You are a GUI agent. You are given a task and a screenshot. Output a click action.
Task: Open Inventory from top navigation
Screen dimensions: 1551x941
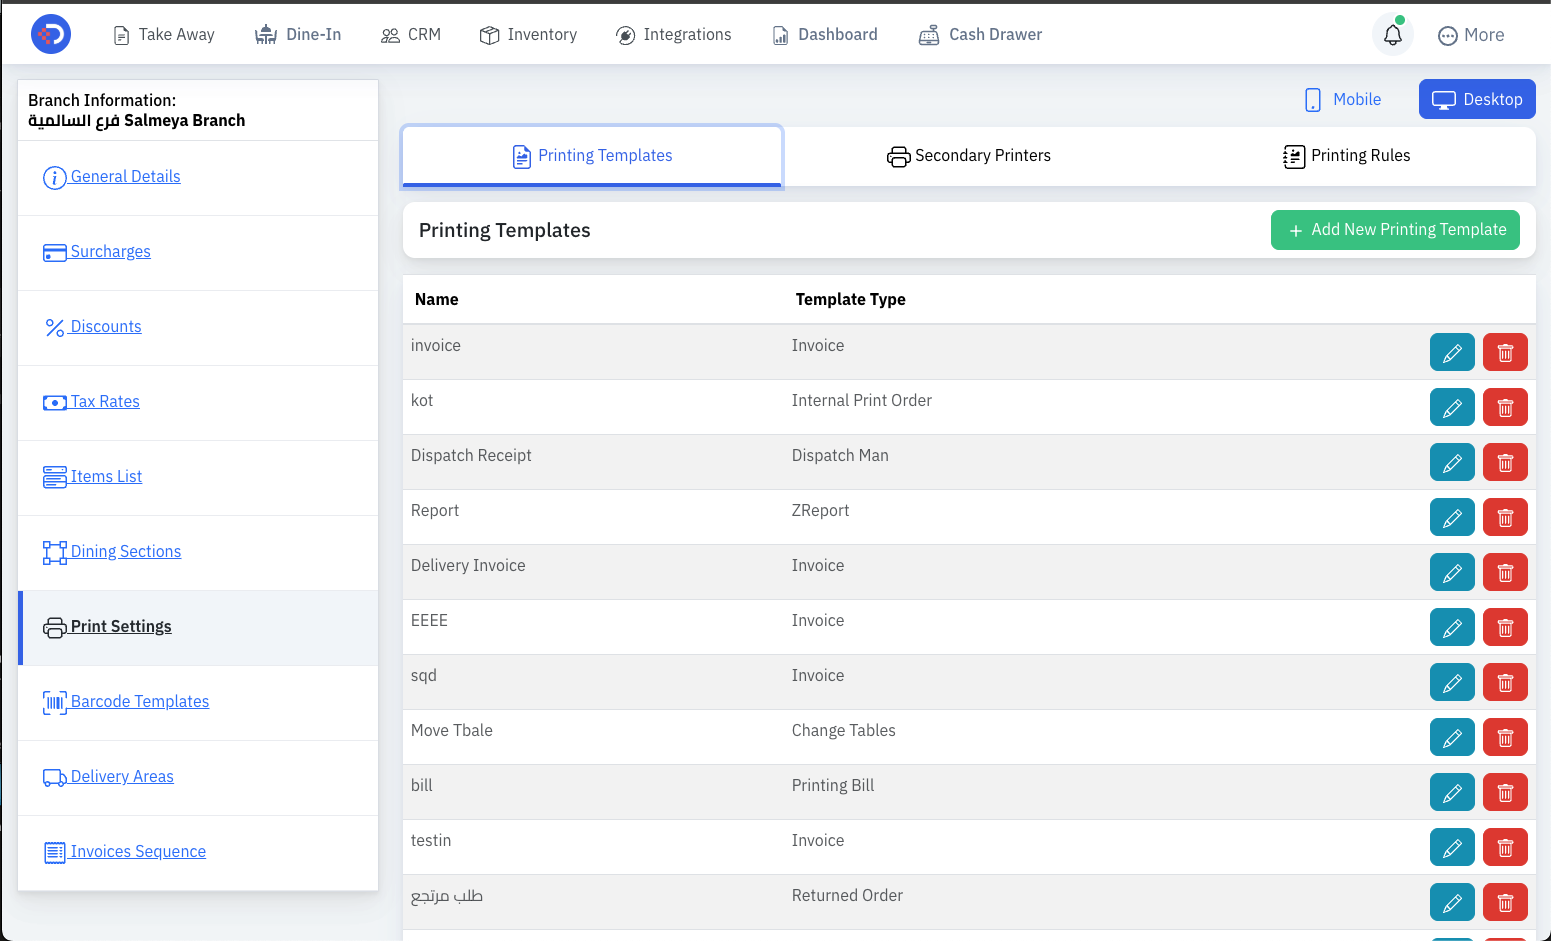click(528, 35)
